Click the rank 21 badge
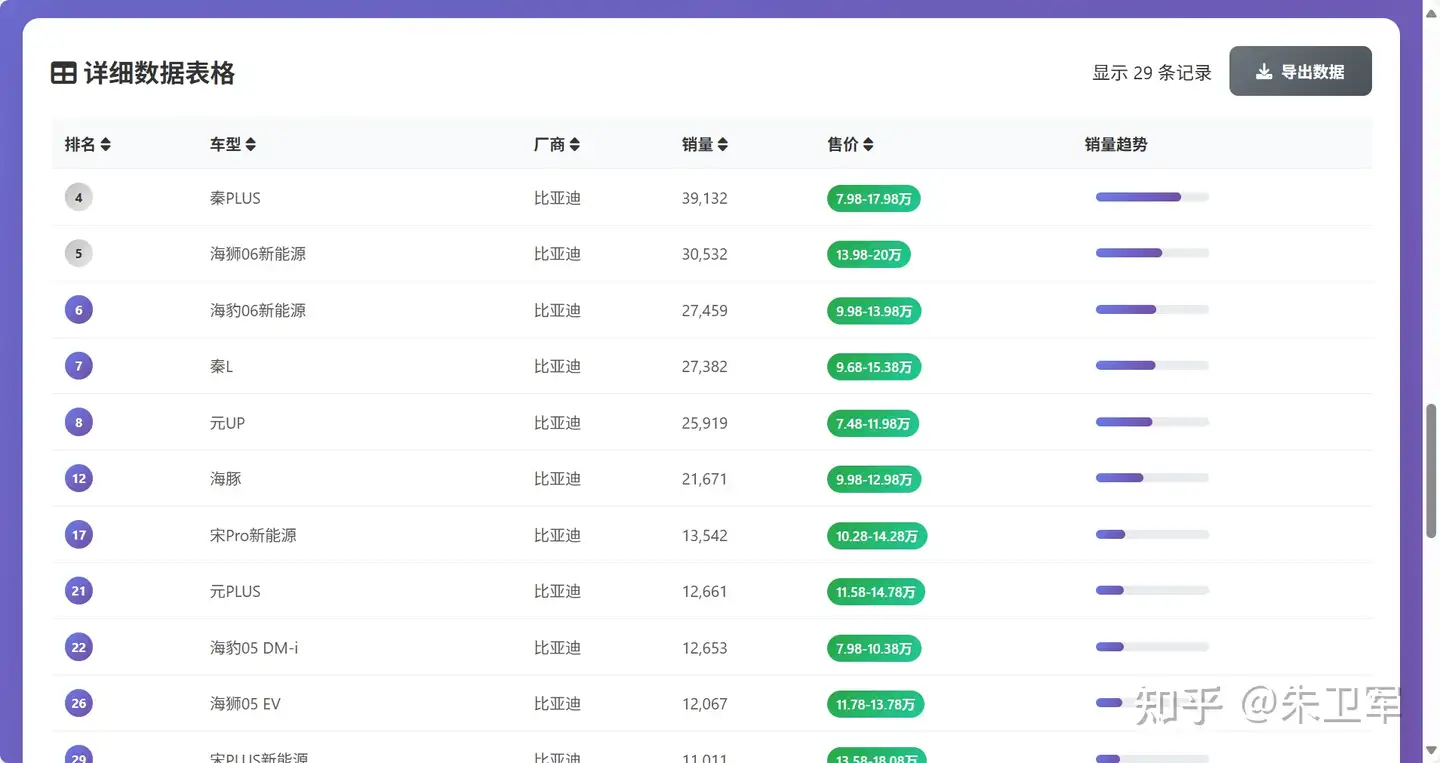The height and width of the screenshot is (763, 1440). coord(79,591)
